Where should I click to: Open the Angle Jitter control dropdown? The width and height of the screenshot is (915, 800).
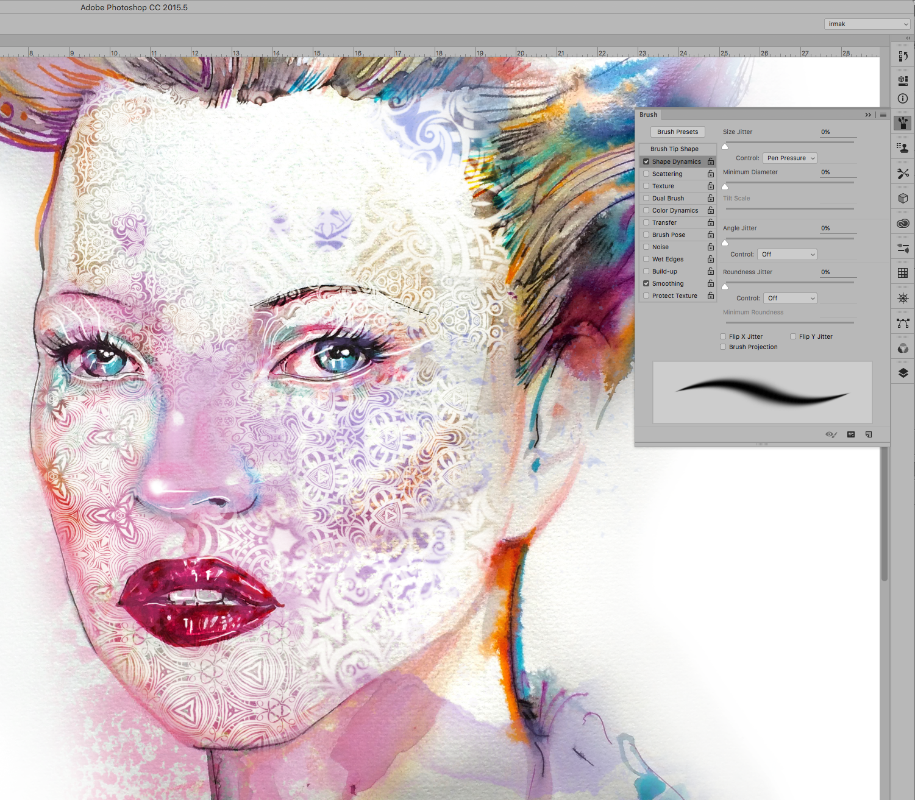pyautogui.click(x=787, y=254)
